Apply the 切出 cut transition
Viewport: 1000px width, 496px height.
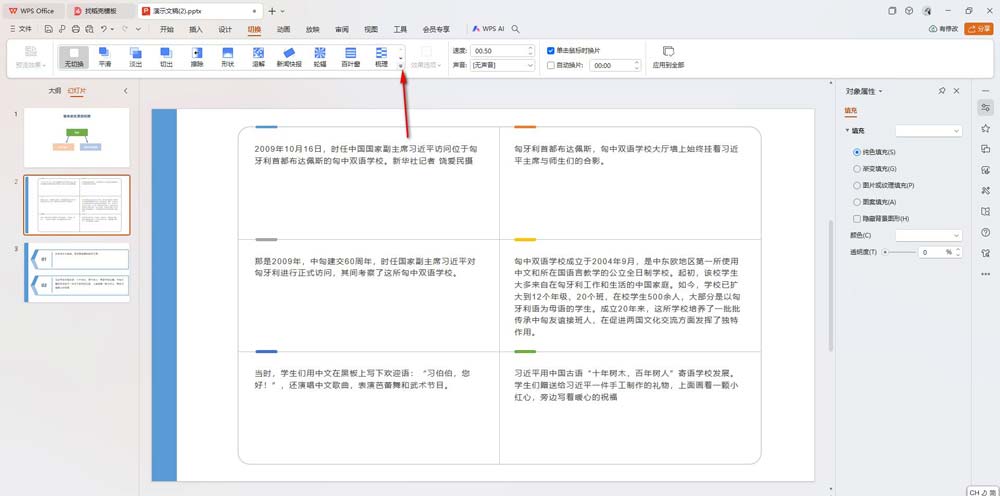tap(166, 57)
